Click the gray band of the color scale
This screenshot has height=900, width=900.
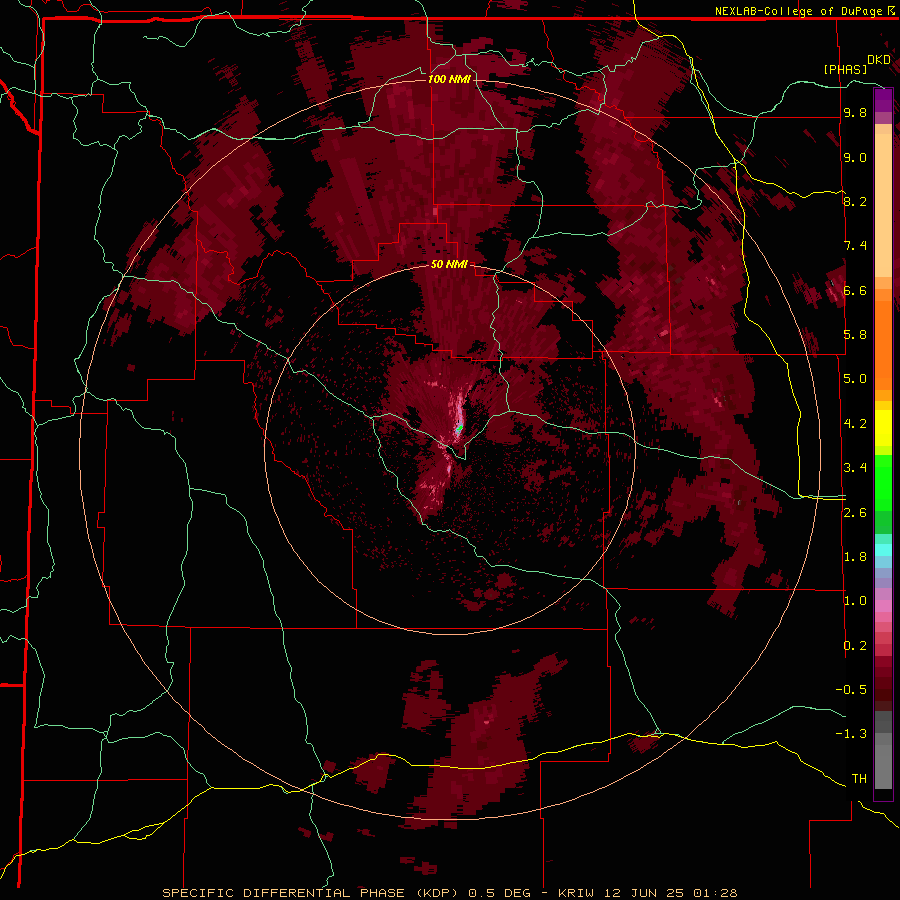[883, 752]
